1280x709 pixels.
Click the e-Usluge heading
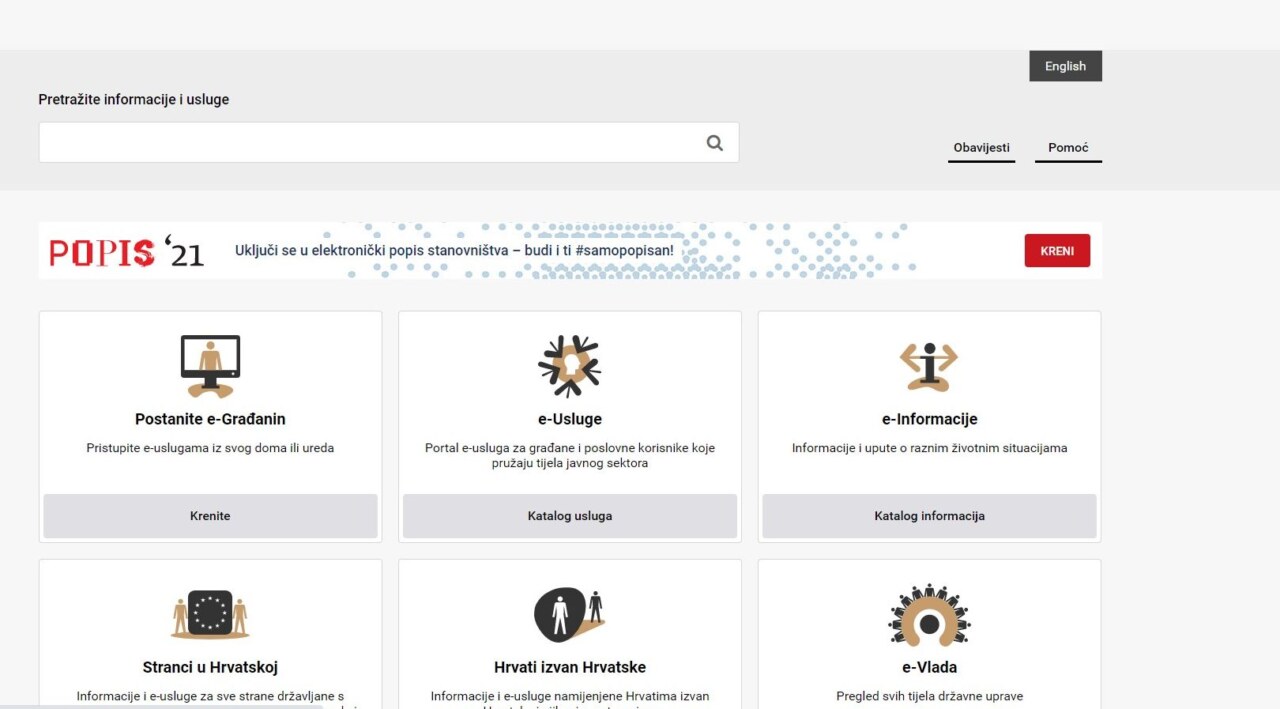pyautogui.click(x=570, y=419)
